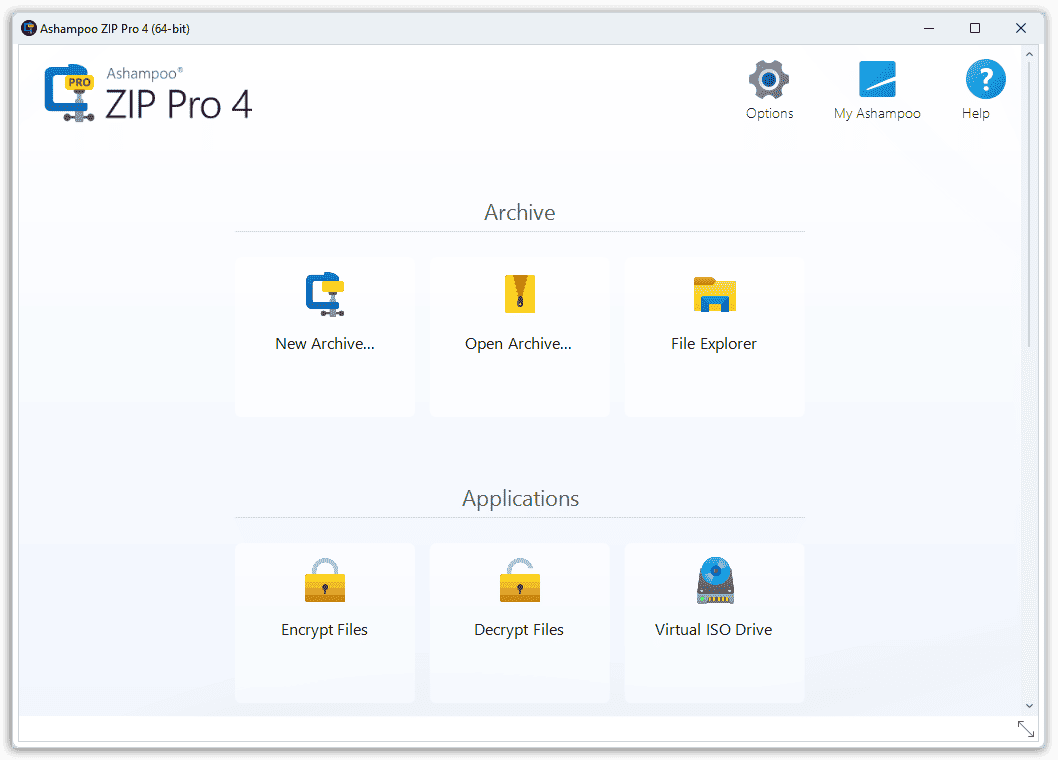The image size is (1058, 760).
Task: Click the Help question mark icon
Action: [985, 79]
